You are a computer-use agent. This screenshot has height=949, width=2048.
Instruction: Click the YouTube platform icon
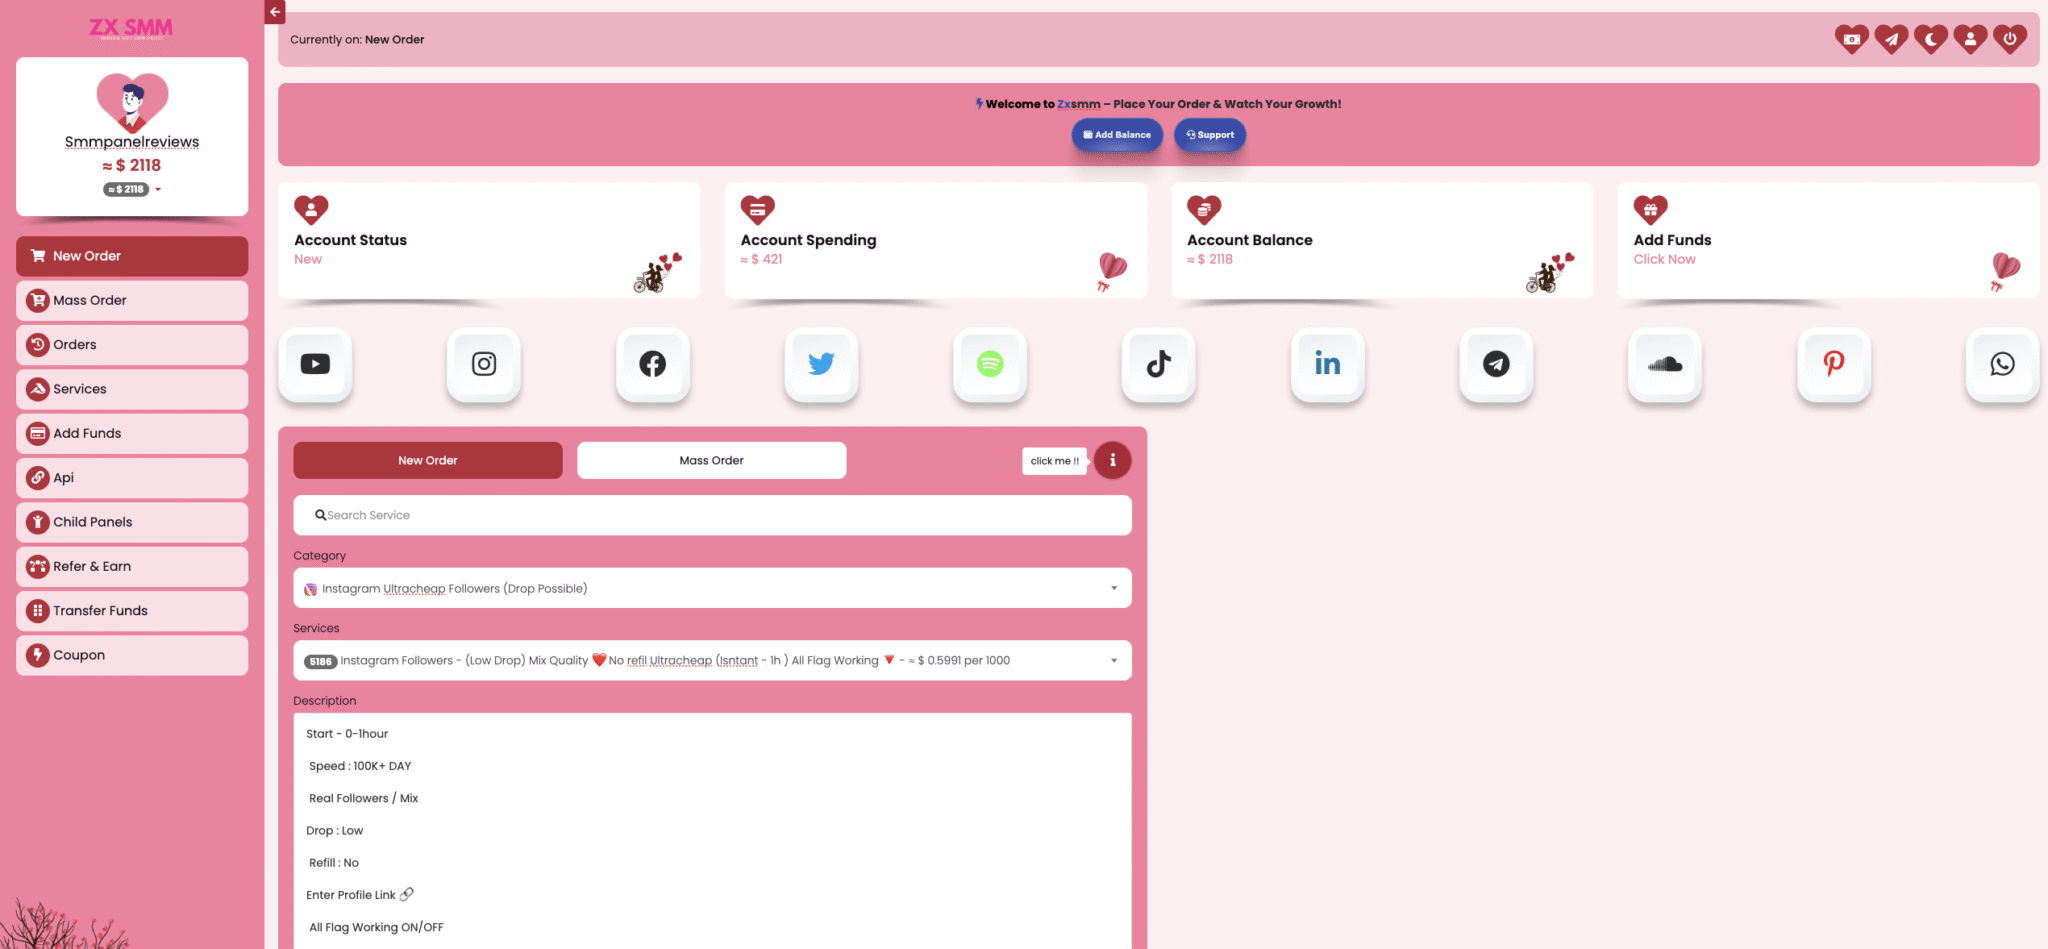tap(315, 364)
